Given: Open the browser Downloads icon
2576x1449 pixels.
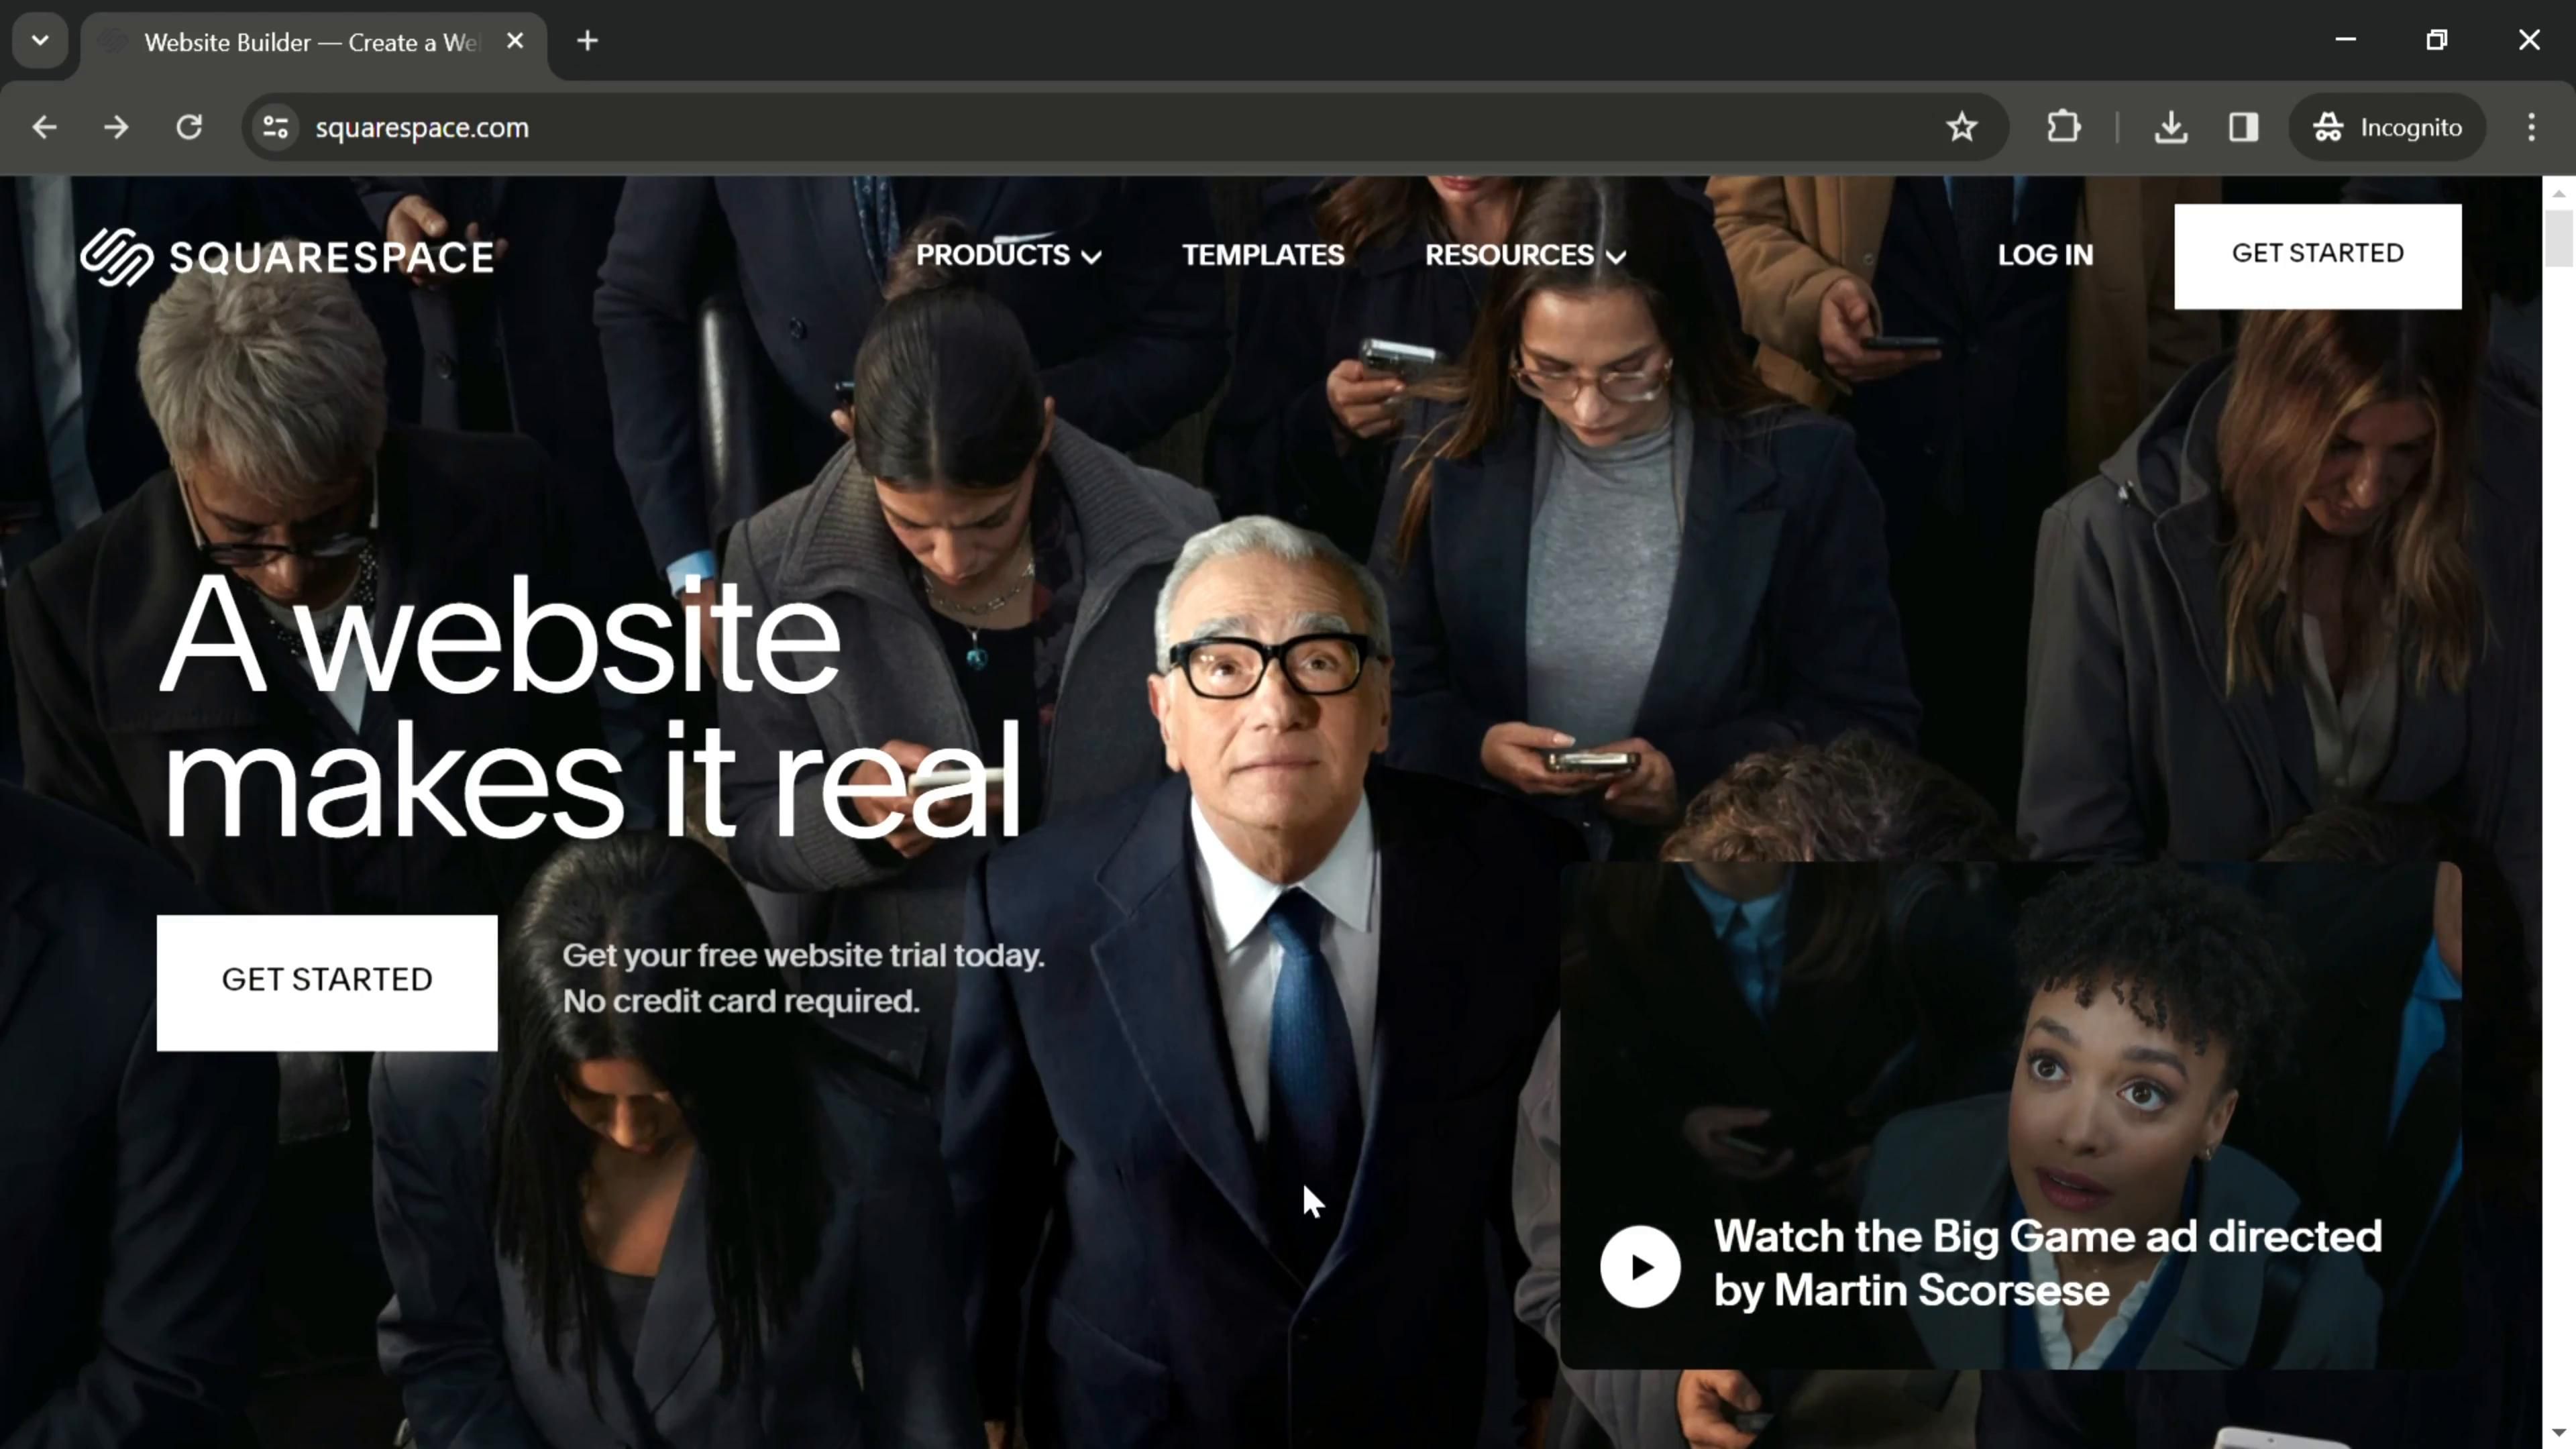Looking at the screenshot, I should coord(2170,127).
